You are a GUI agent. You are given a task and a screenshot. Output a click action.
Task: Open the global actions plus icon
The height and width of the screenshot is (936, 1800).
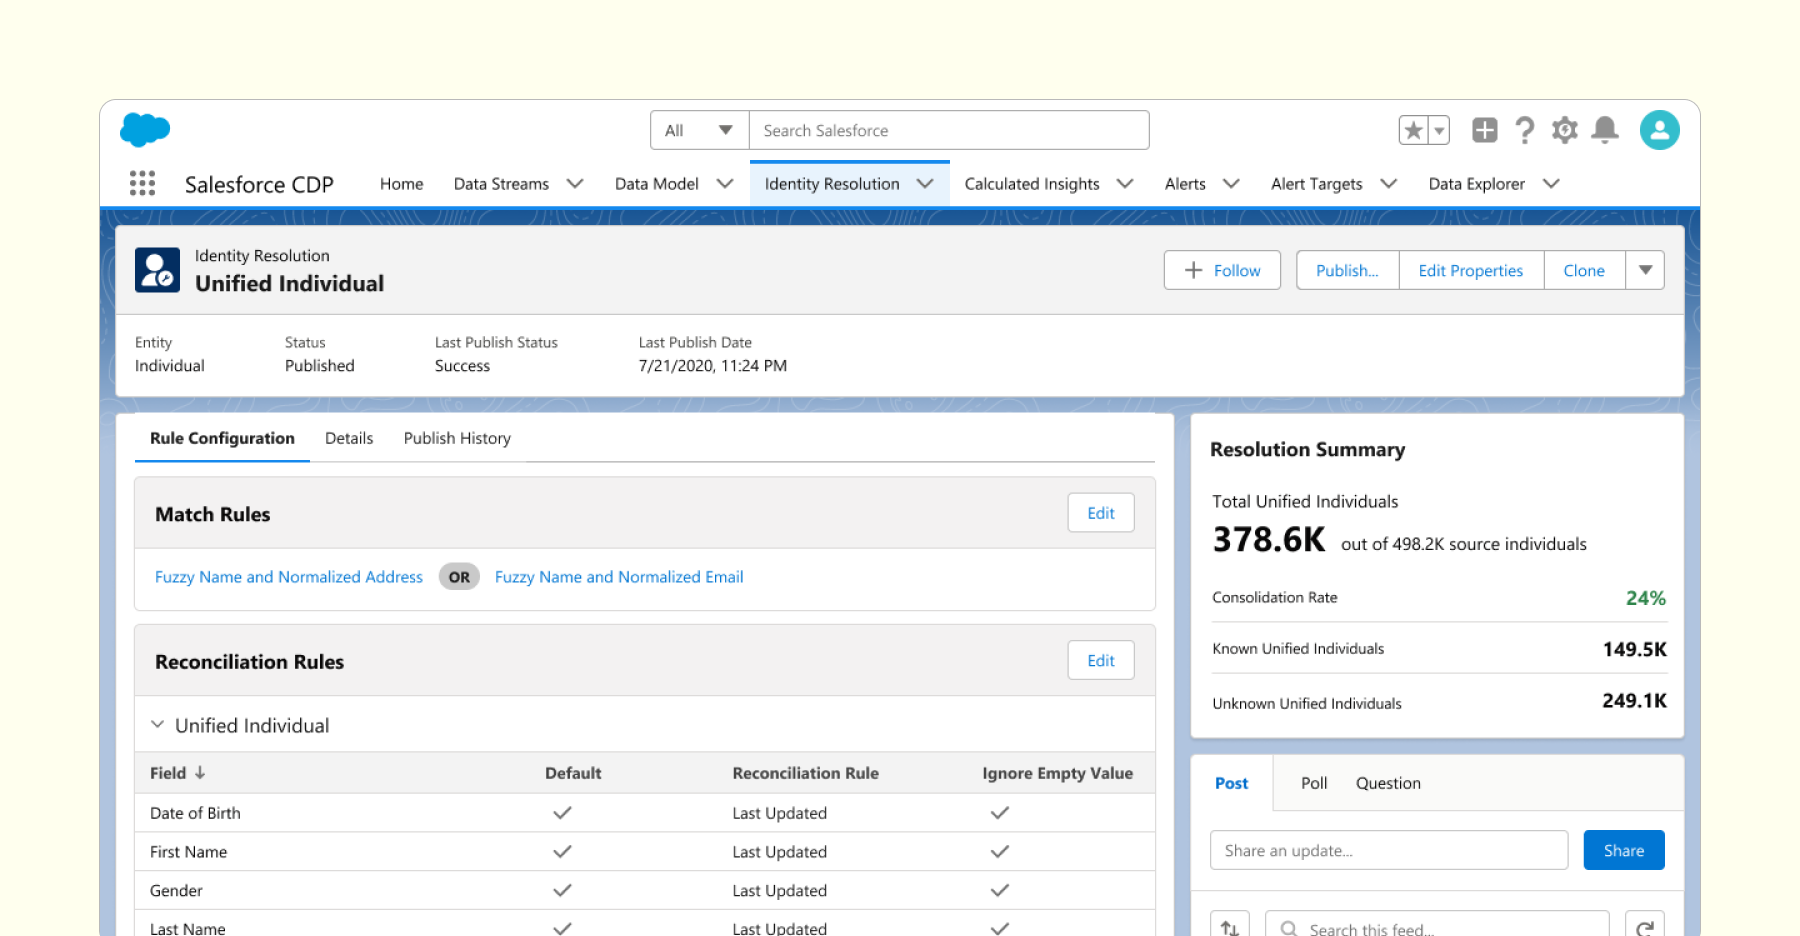[x=1484, y=130]
